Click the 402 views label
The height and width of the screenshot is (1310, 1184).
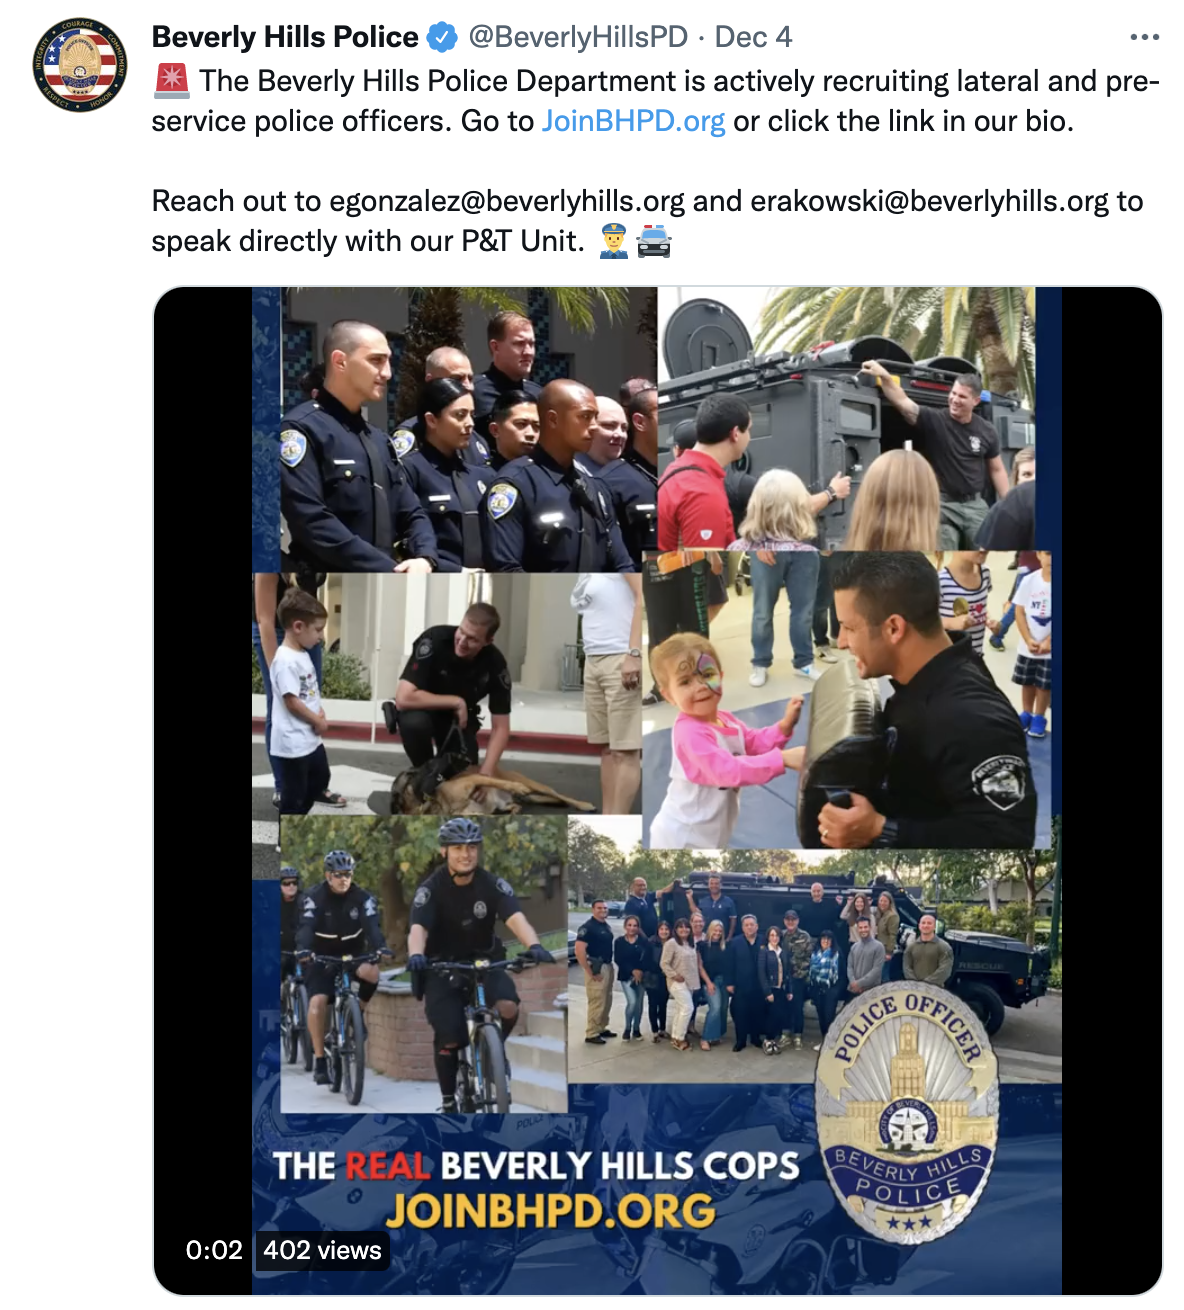click(322, 1250)
